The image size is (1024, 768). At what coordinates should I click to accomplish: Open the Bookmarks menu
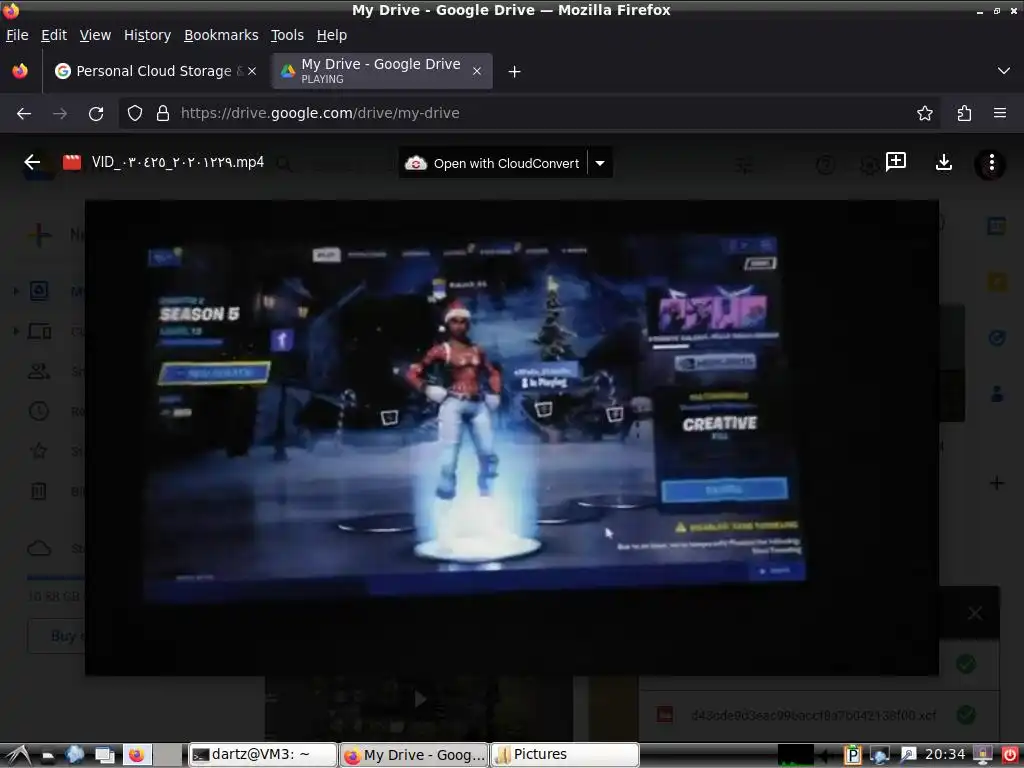point(221,35)
